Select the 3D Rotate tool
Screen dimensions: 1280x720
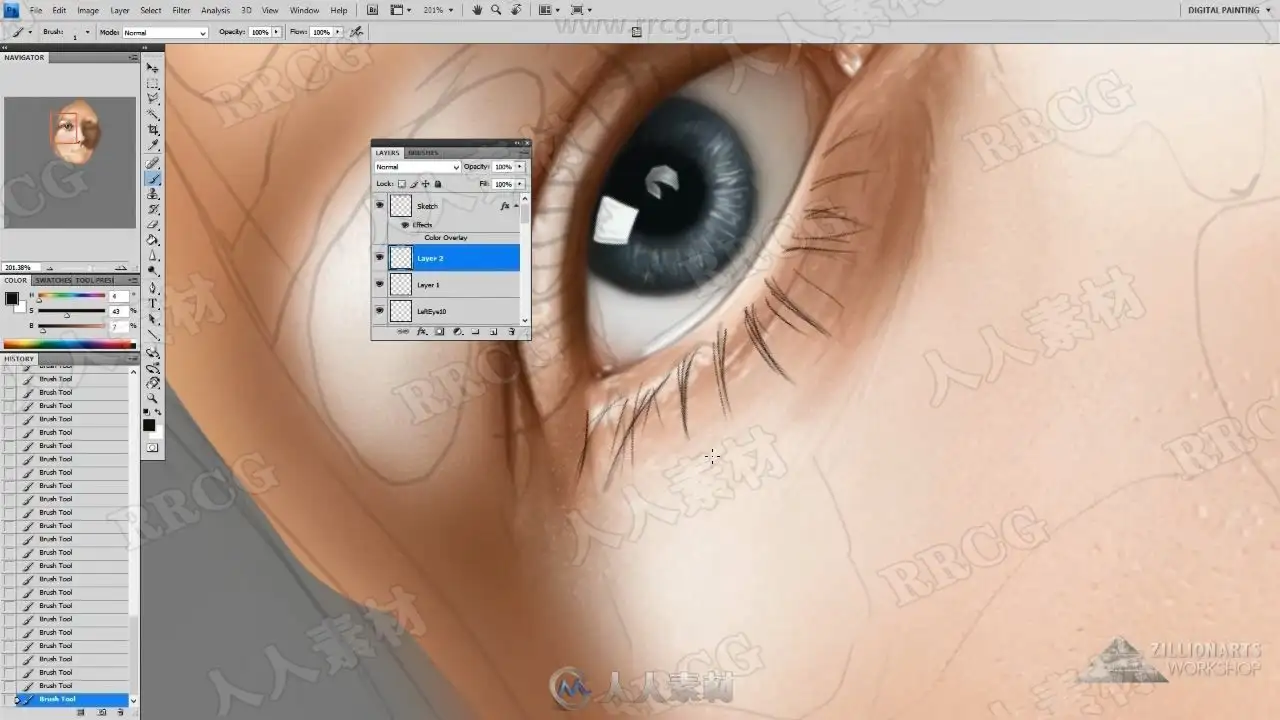pyautogui.click(x=153, y=352)
